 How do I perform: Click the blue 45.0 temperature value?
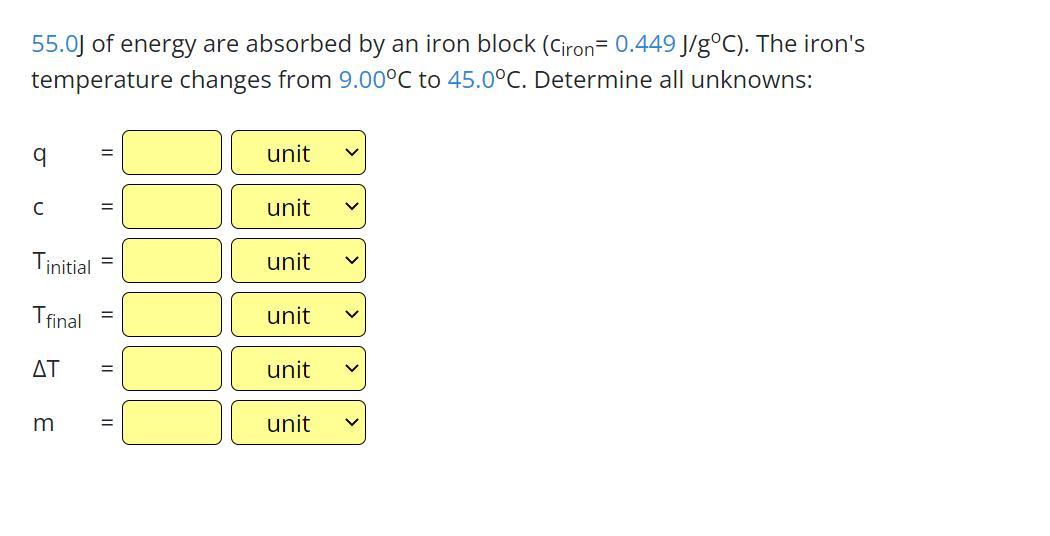(471, 80)
